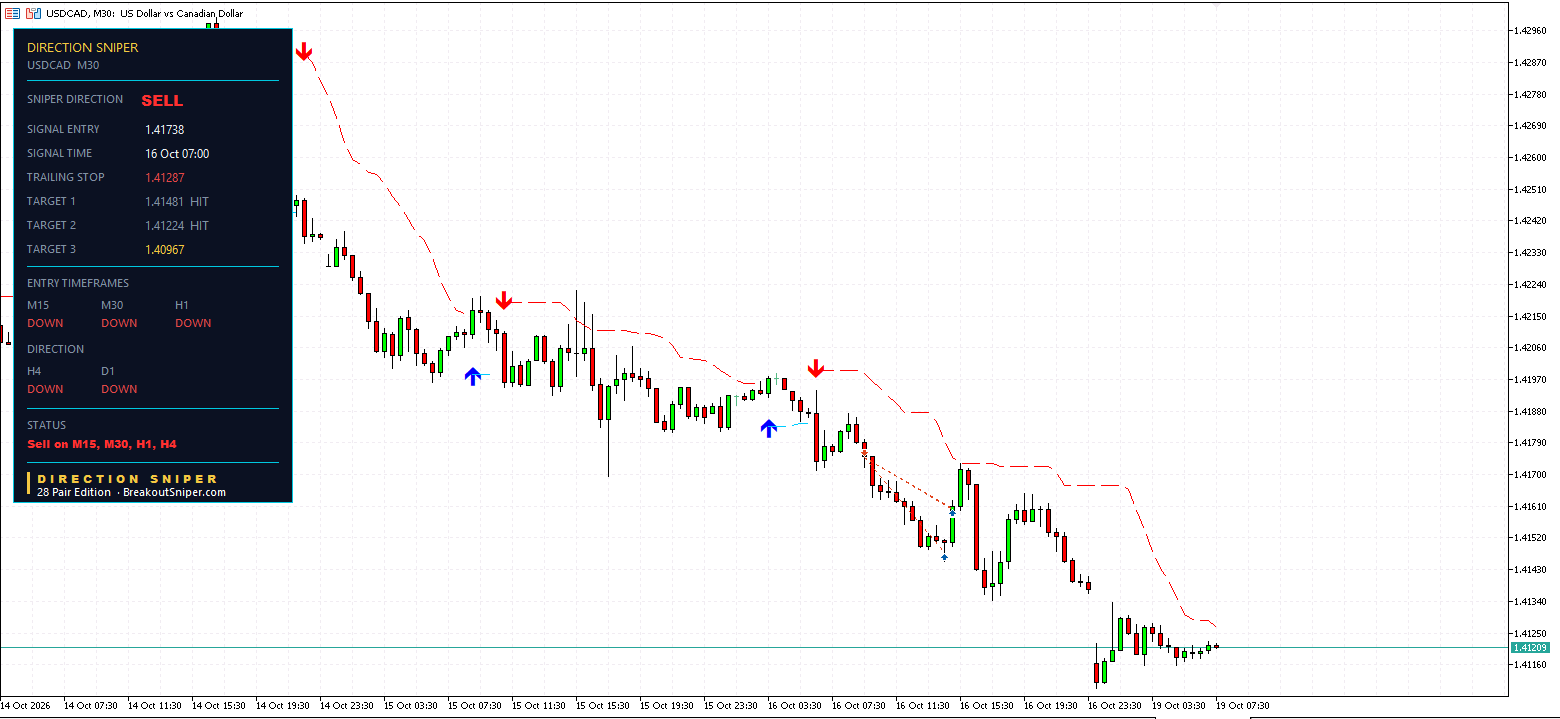Select the blue buy arrow on 15 Oct morning

pyautogui.click(x=472, y=376)
